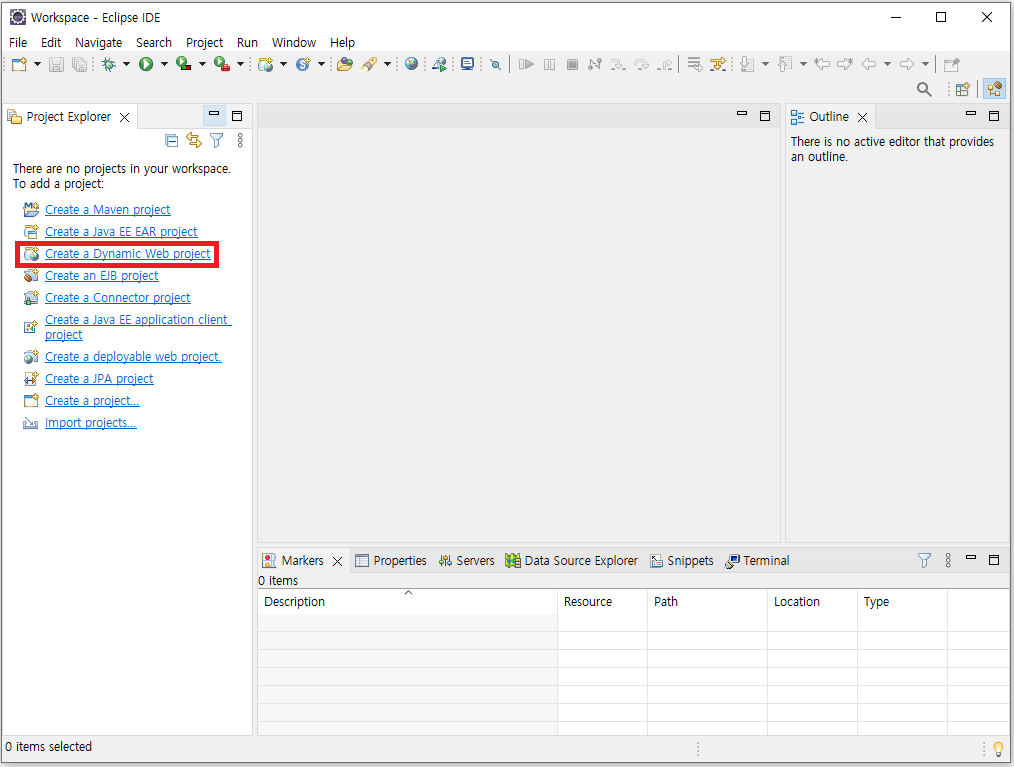
Task: Click the Skip All Breakpoints icon
Action: tap(495, 65)
